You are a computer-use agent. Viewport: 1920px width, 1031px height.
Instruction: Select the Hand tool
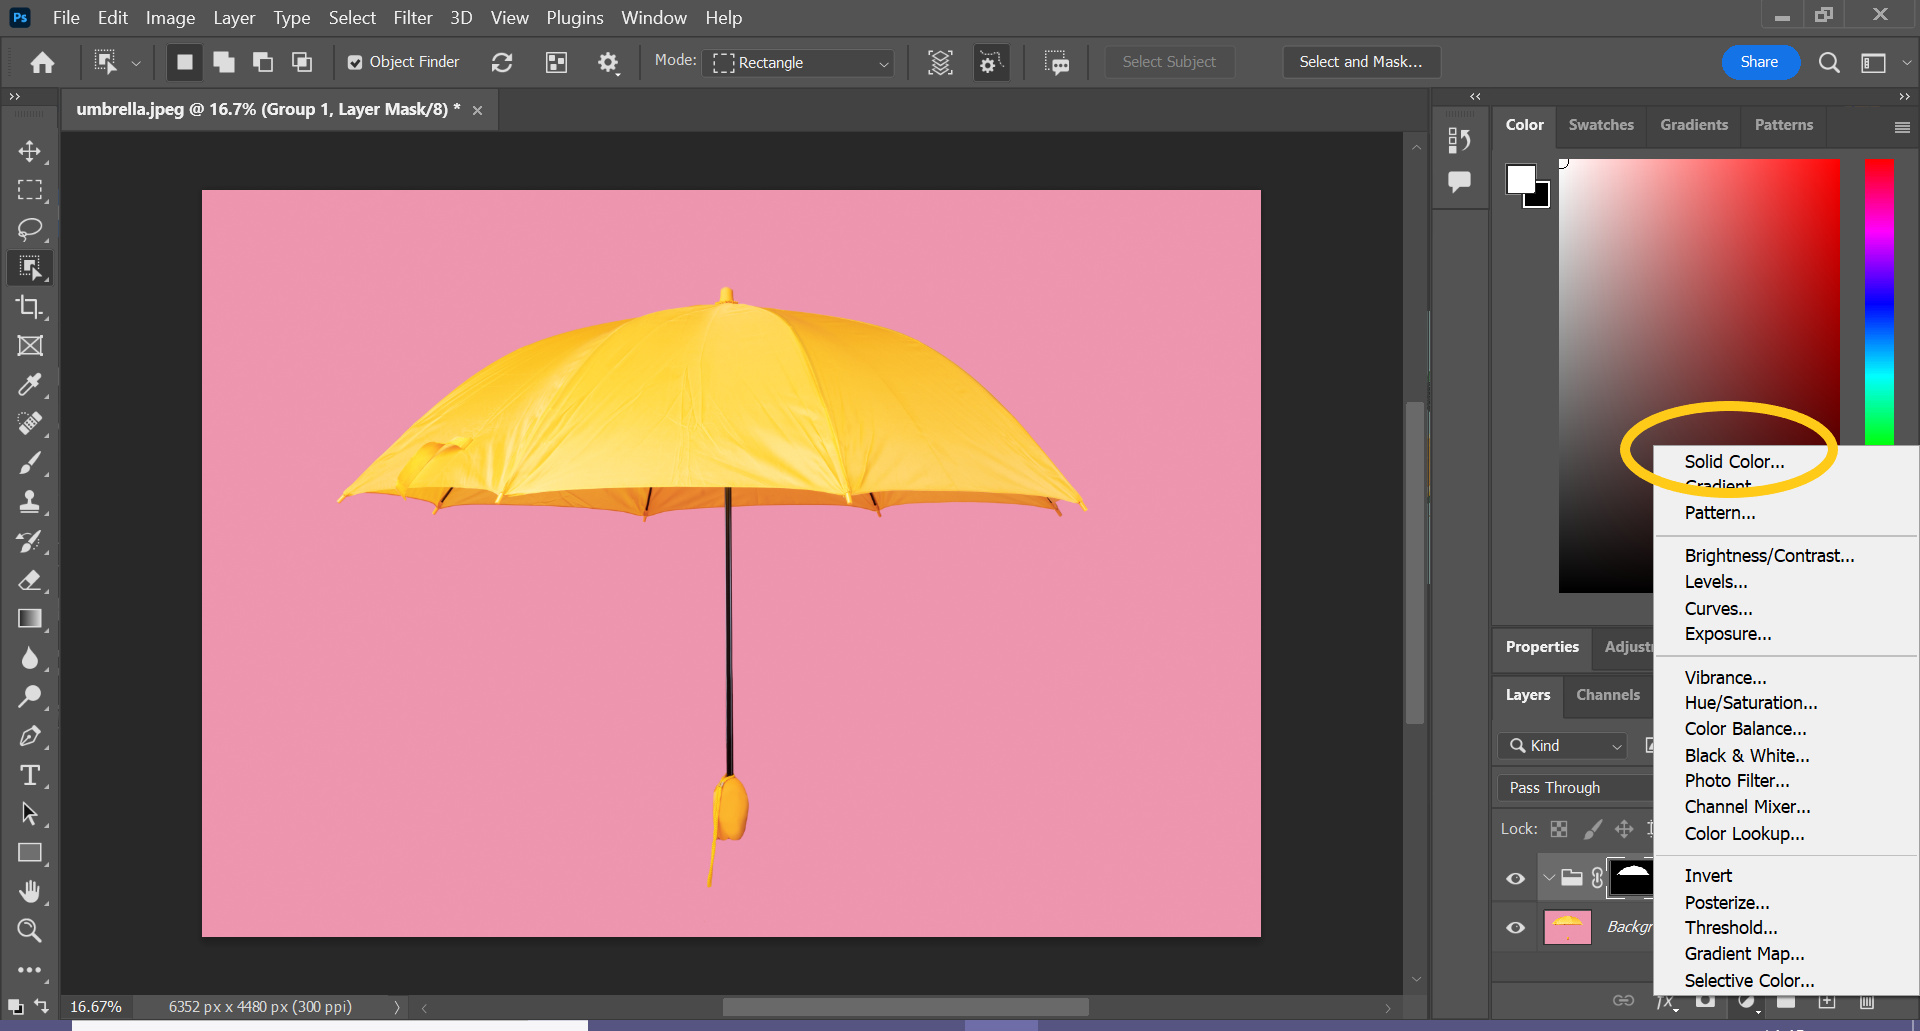tap(30, 892)
